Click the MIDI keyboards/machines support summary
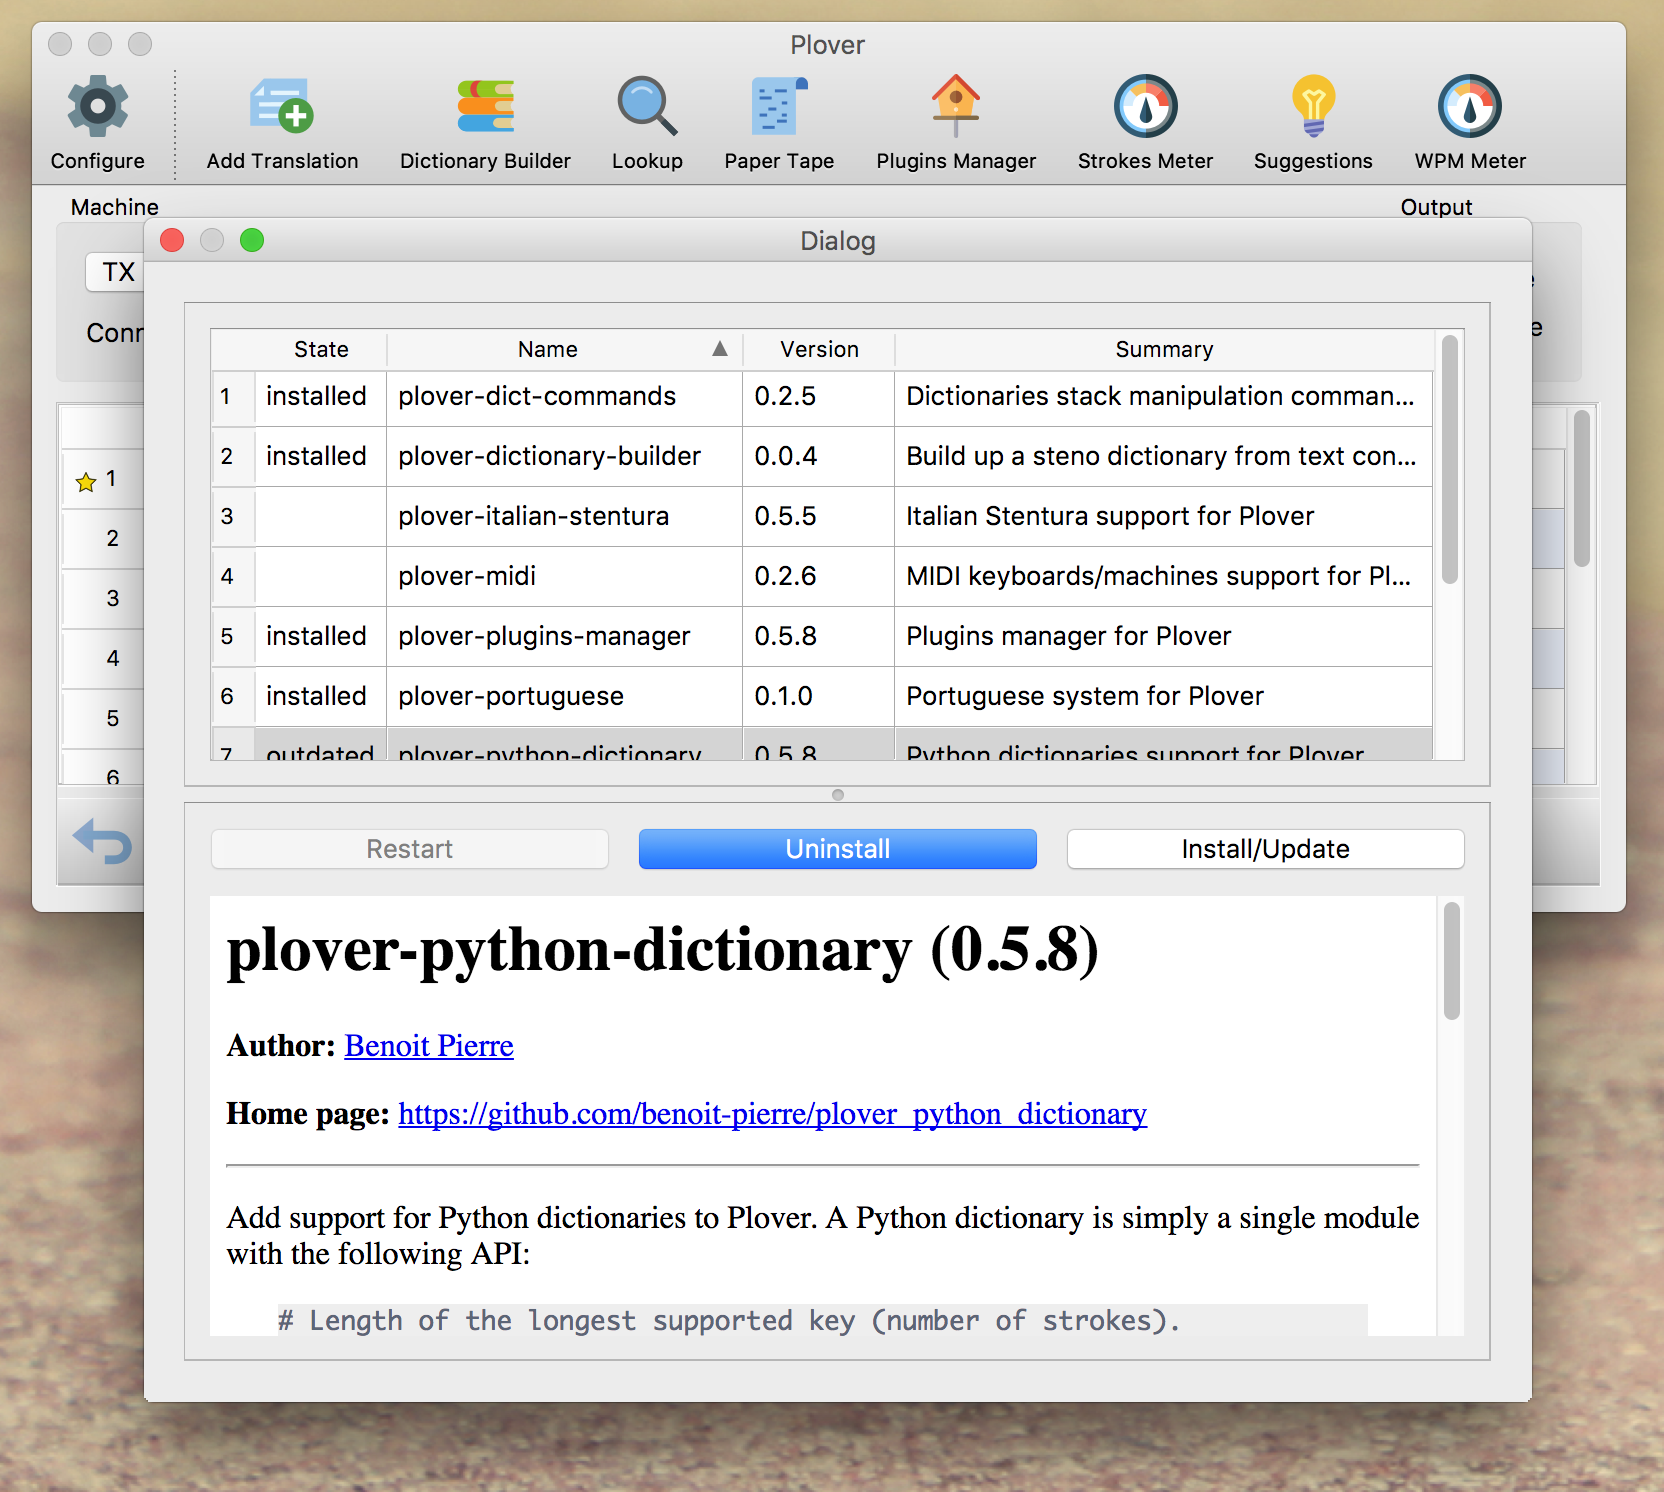 1163,577
